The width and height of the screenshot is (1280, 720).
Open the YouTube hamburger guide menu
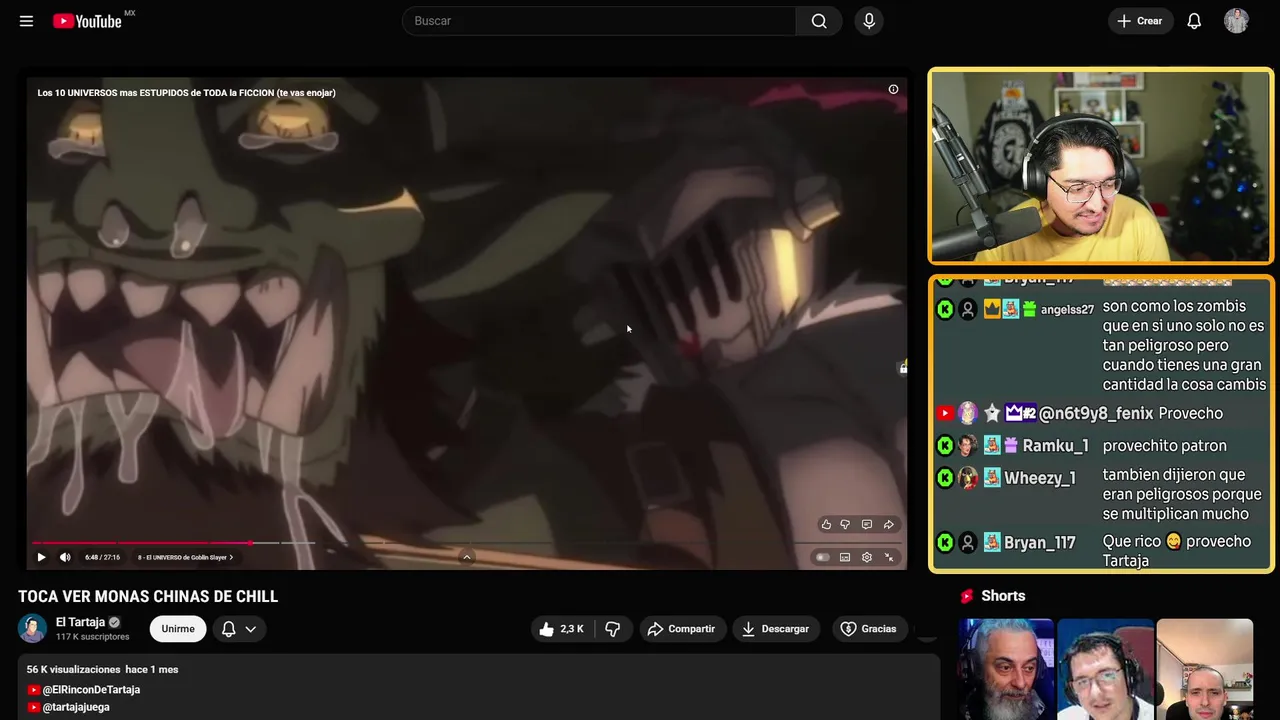26,21
